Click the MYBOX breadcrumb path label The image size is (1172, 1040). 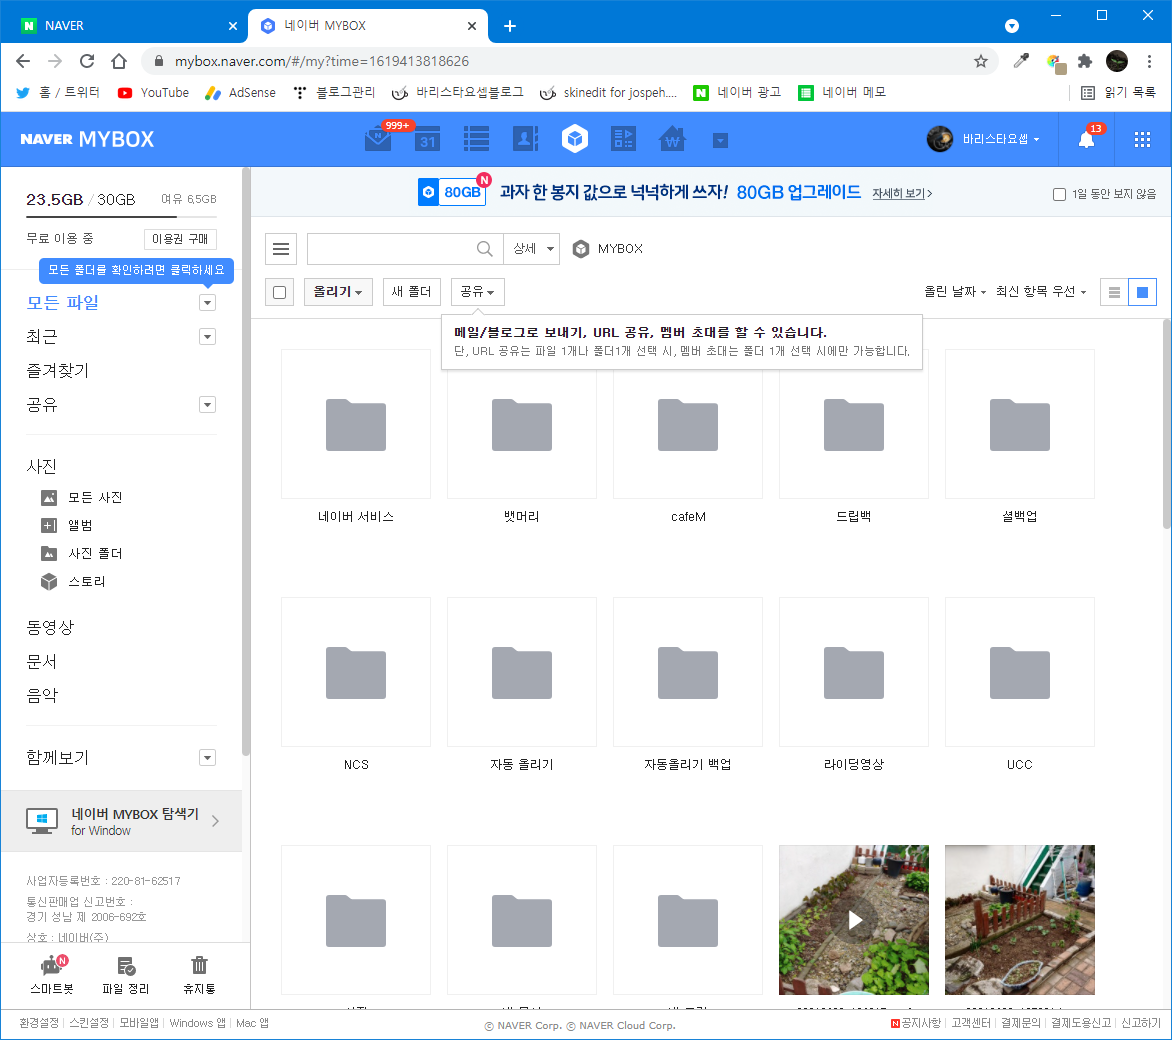[620, 249]
